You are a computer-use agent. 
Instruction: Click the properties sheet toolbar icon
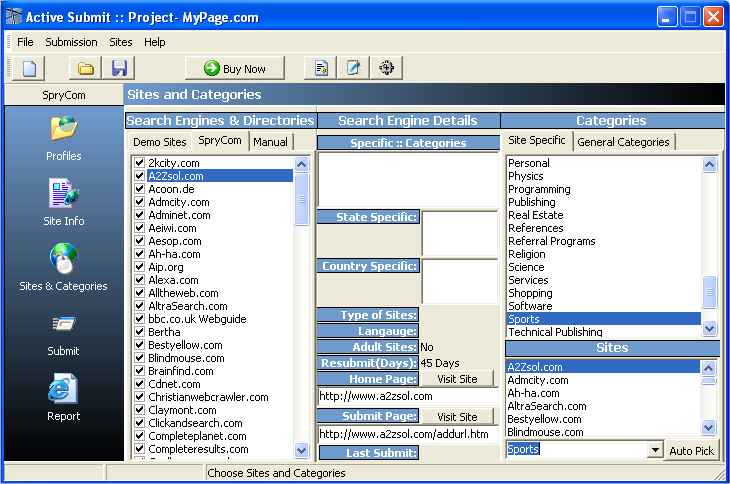pos(321,68)
